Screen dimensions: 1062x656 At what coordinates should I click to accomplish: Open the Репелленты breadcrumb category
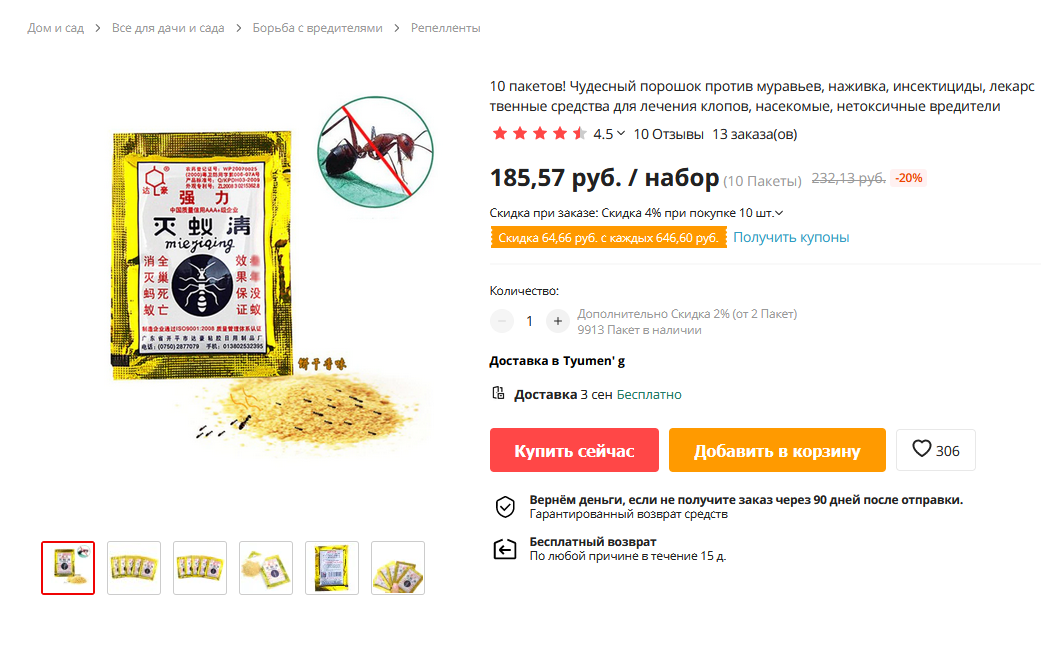(x=446, y=28)
